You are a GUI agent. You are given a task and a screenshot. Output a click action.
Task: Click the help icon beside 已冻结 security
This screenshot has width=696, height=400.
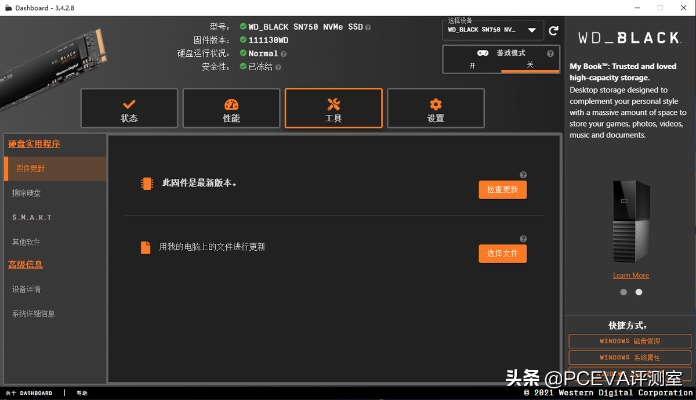[x=278, y=67]
